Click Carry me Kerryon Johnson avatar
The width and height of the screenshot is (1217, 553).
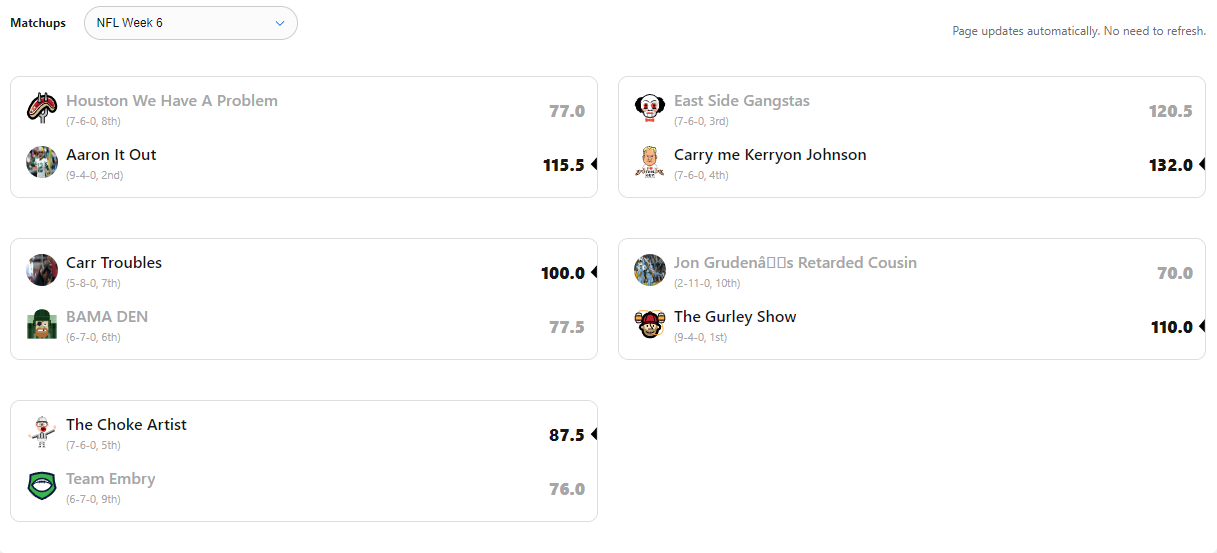point(650,162)
